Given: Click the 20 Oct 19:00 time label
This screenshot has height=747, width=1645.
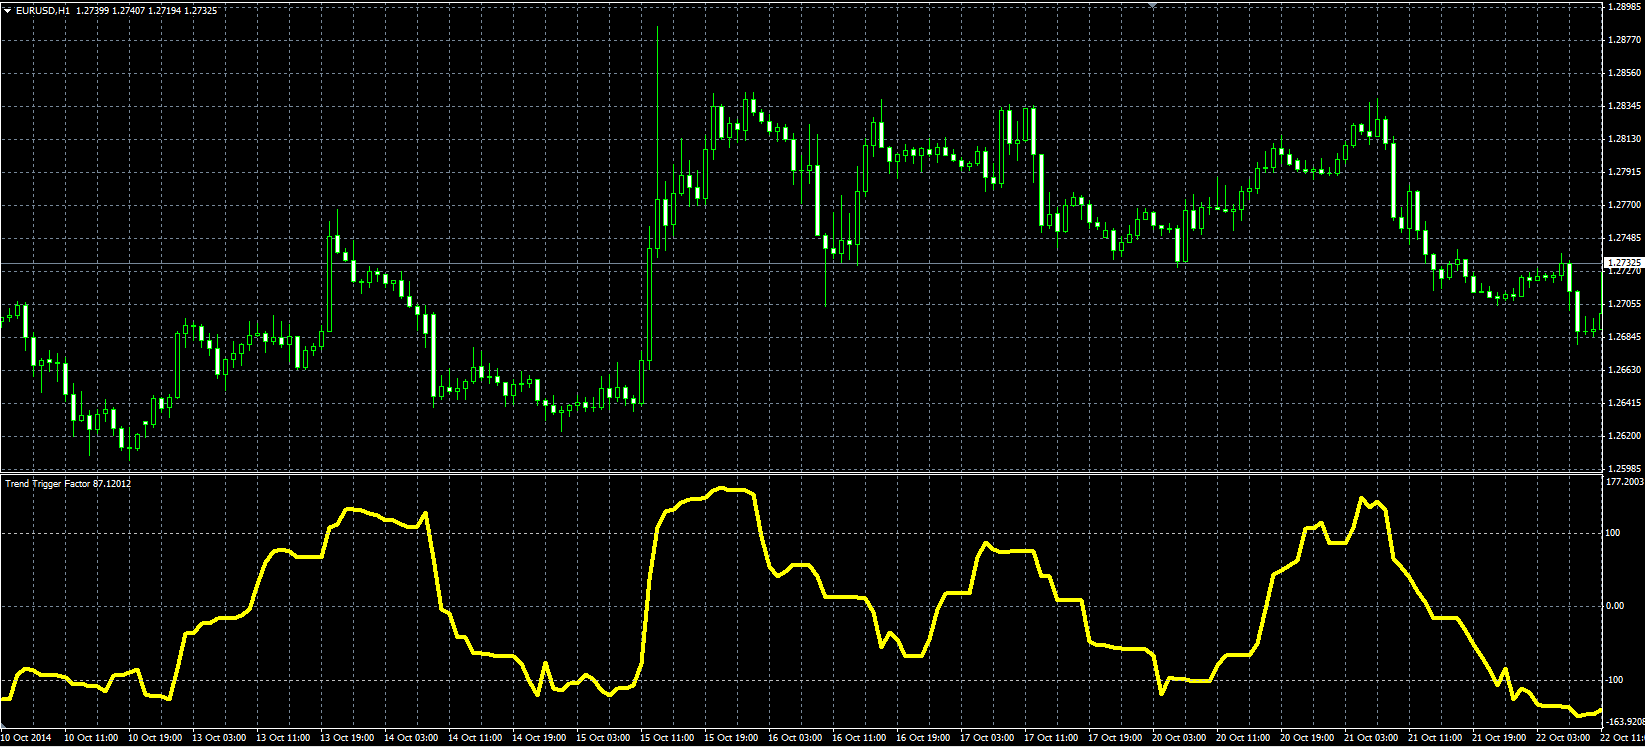Looking at the screenshot, I should click(x=1307, y=738).
